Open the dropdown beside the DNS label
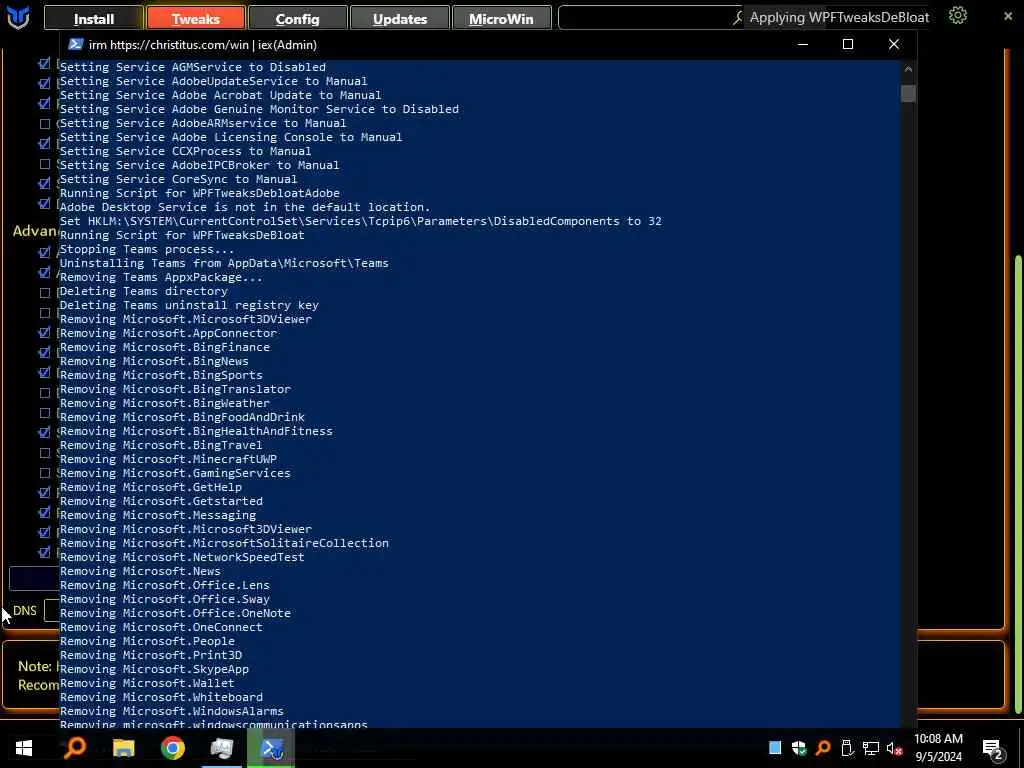The image size is (1024, 768). click(52, 611)
